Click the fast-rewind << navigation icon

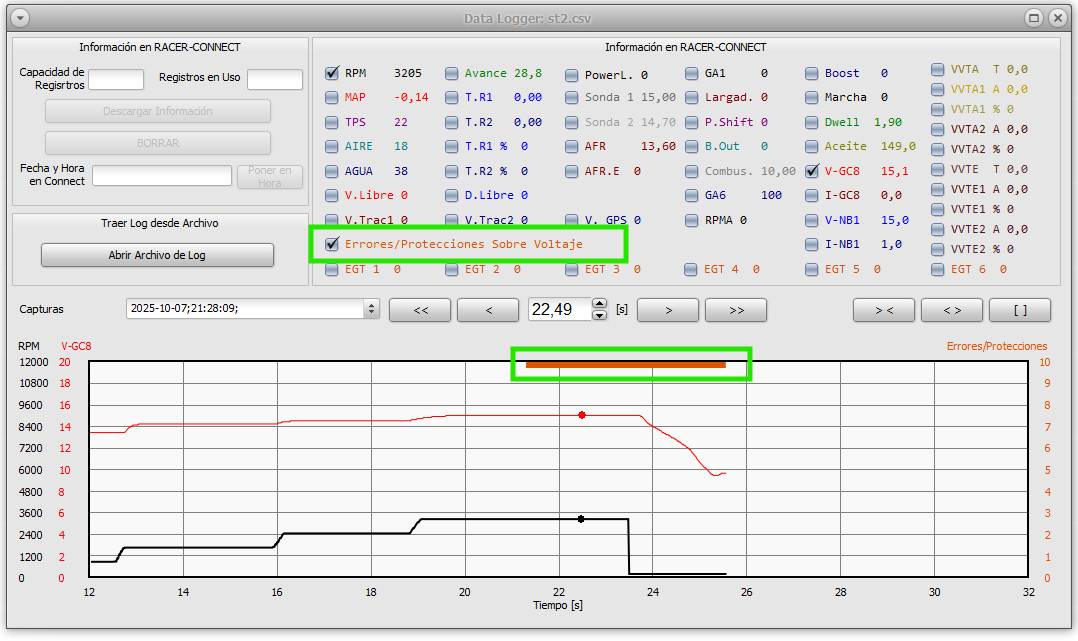click(x=420, y=310)
